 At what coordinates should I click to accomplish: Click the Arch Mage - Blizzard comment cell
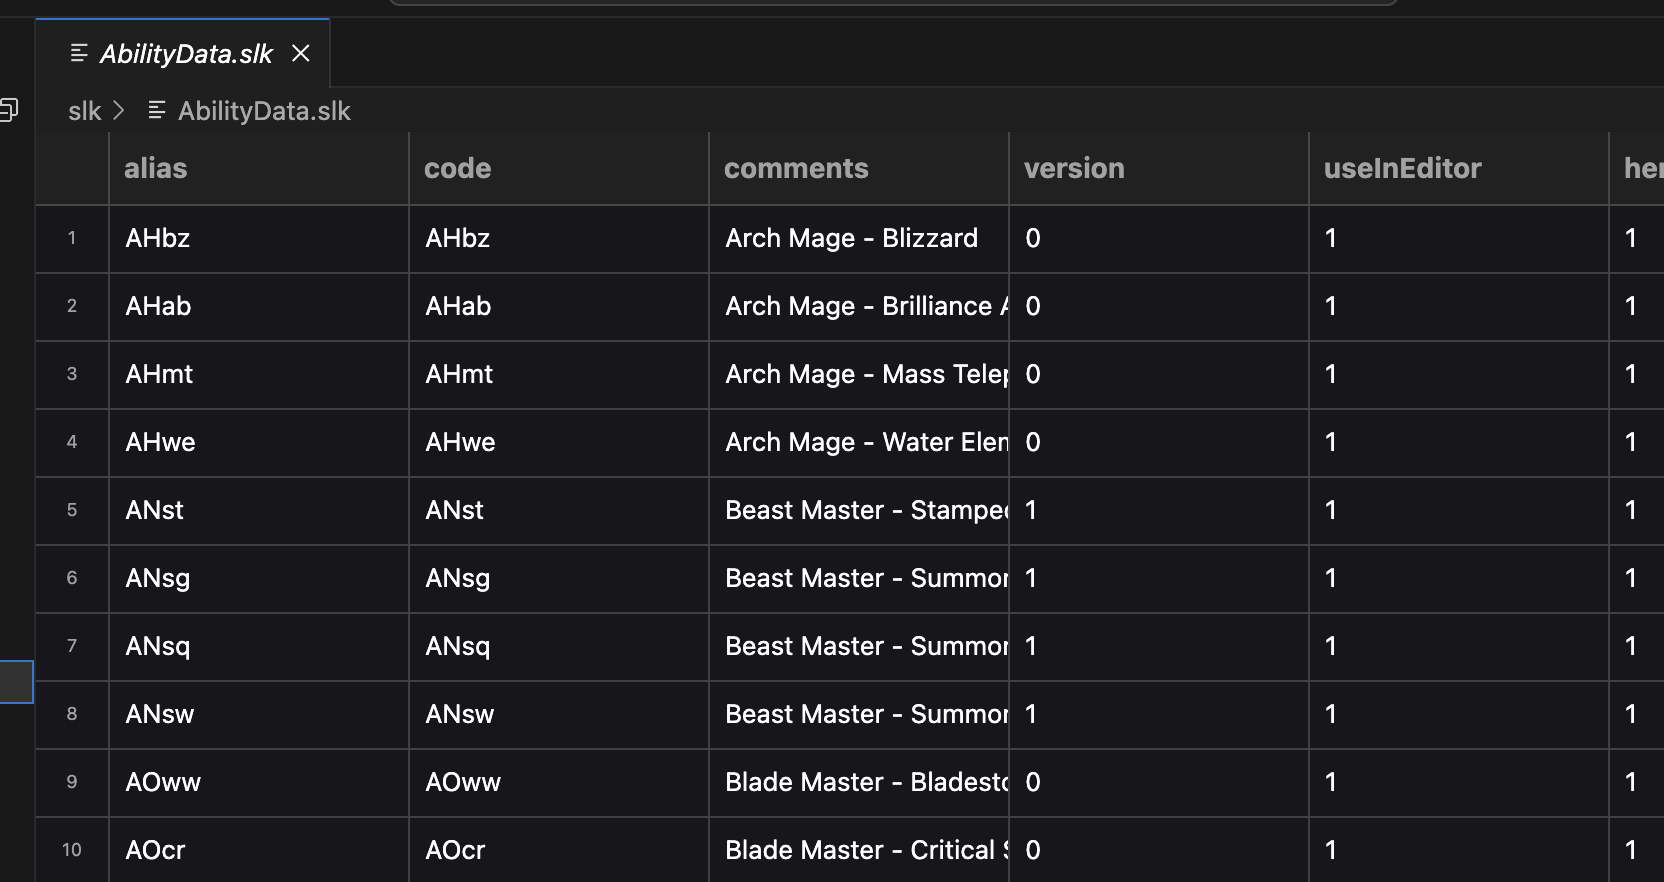pyautogui.click(x=859, y=238)
